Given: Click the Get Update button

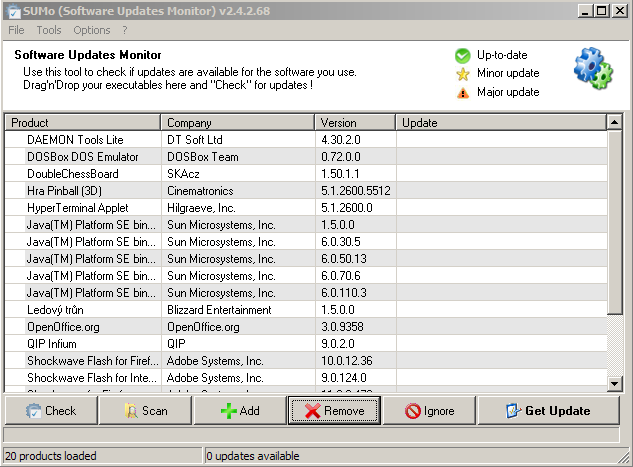Looking at the screenshot, I should point(548,410).
